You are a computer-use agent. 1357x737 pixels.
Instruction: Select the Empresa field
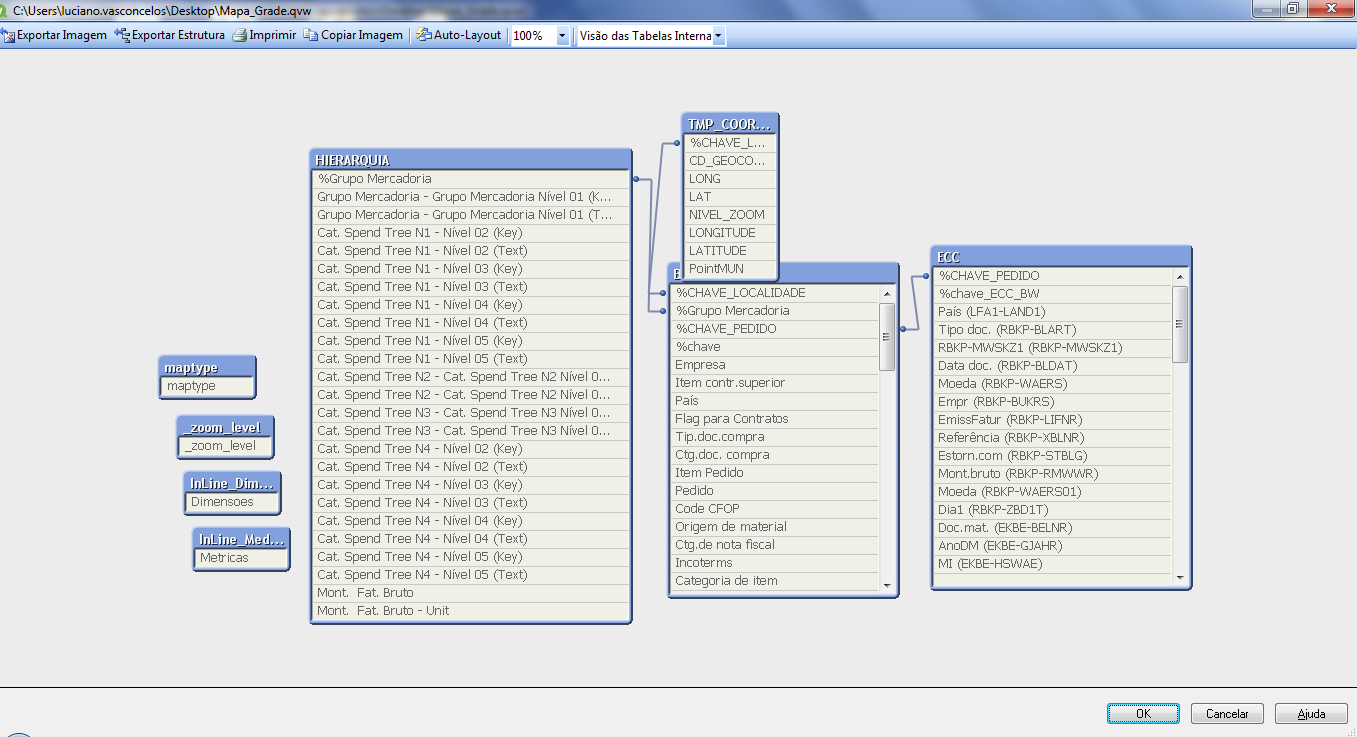(x=775, y=365)
